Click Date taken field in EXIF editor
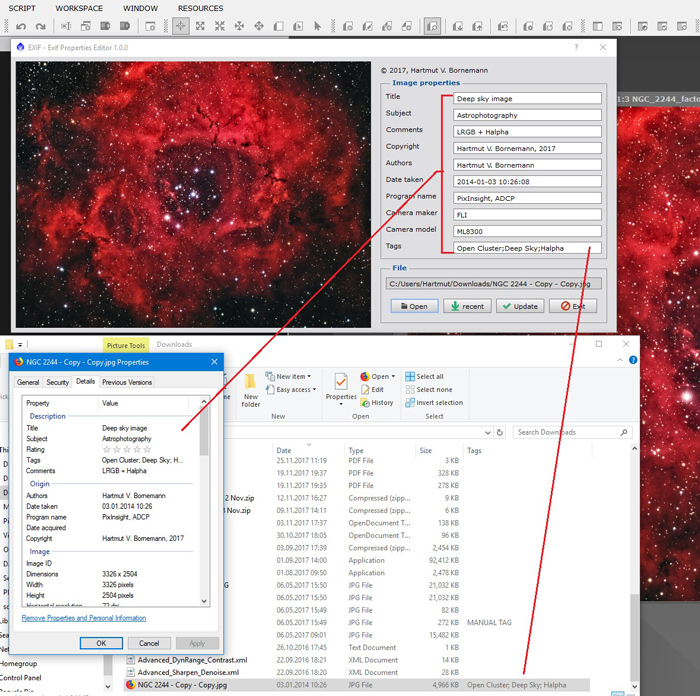 (527, 181)
